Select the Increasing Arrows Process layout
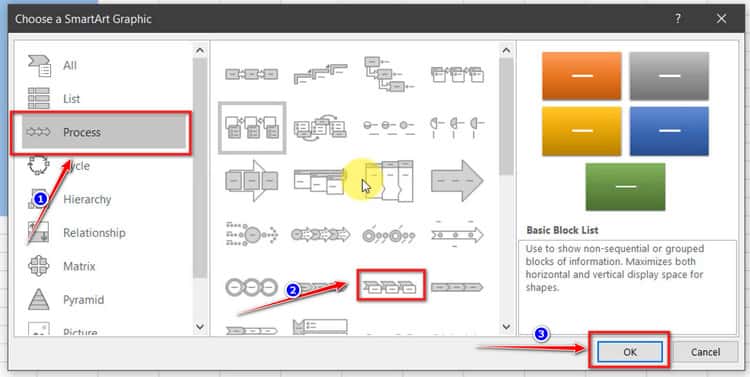The image size is (750, 377). tap(320, 181)
